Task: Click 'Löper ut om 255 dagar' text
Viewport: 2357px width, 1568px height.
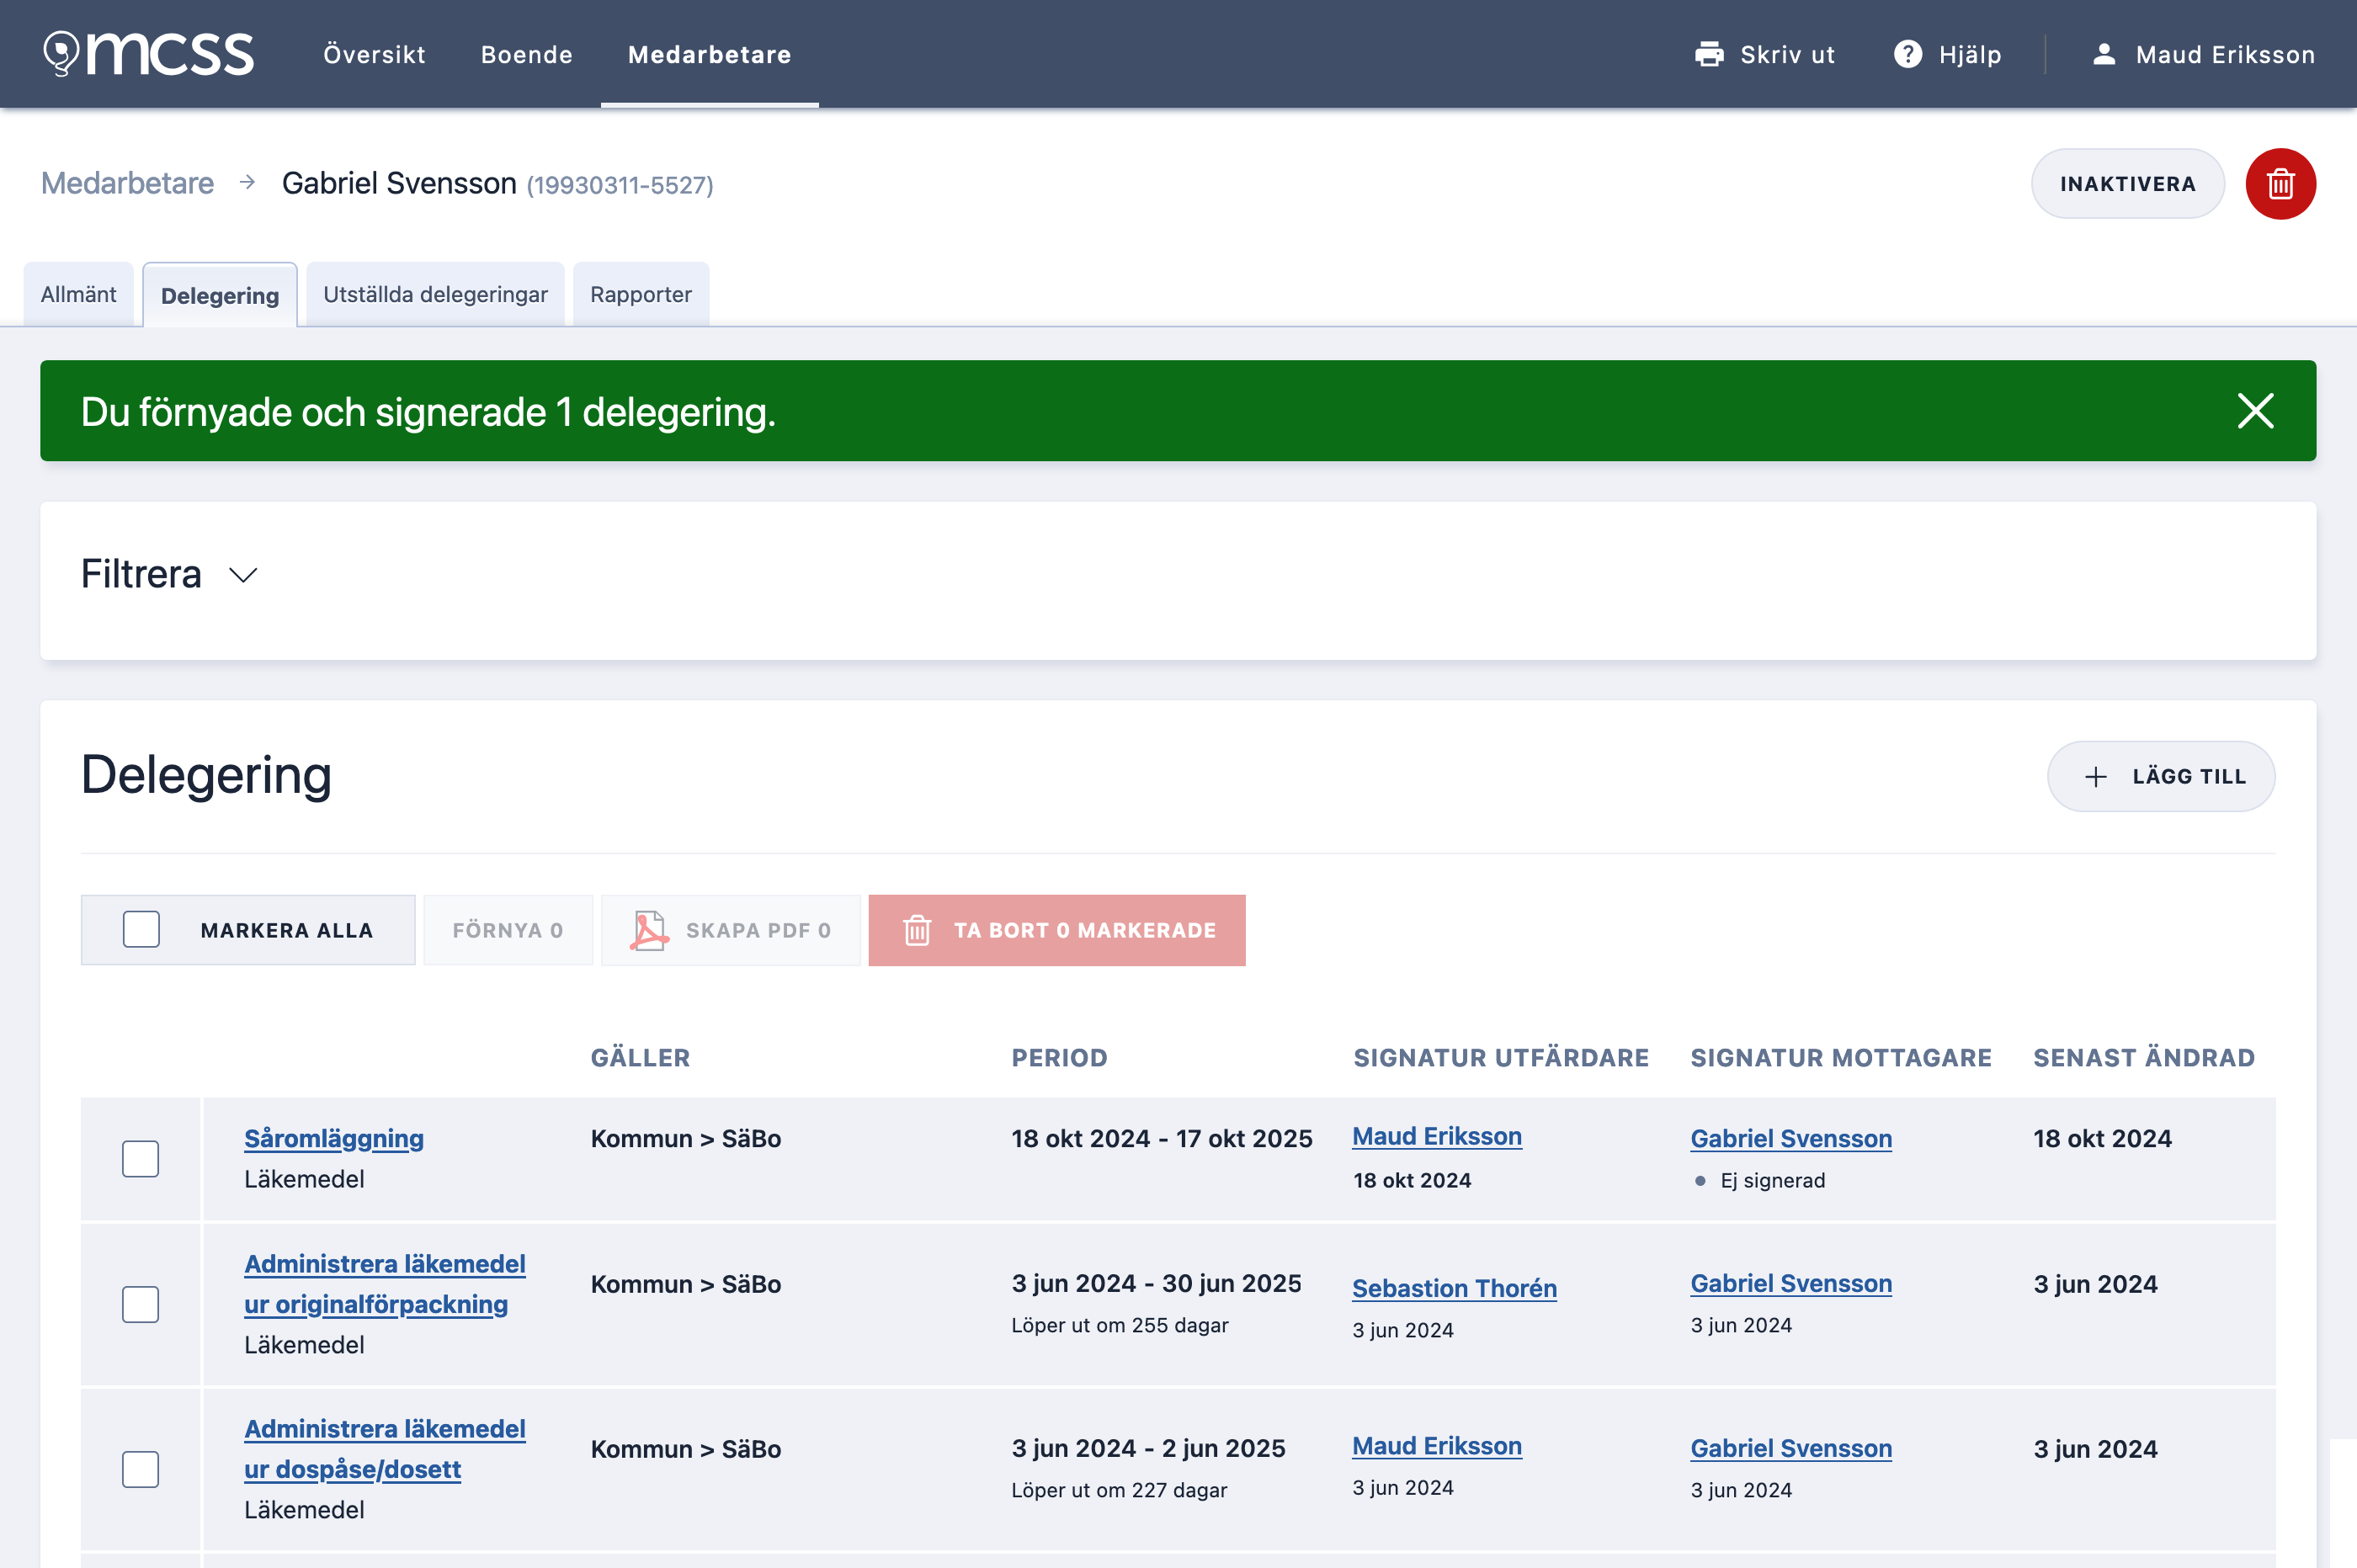Action: (x=1119, y=1325)
